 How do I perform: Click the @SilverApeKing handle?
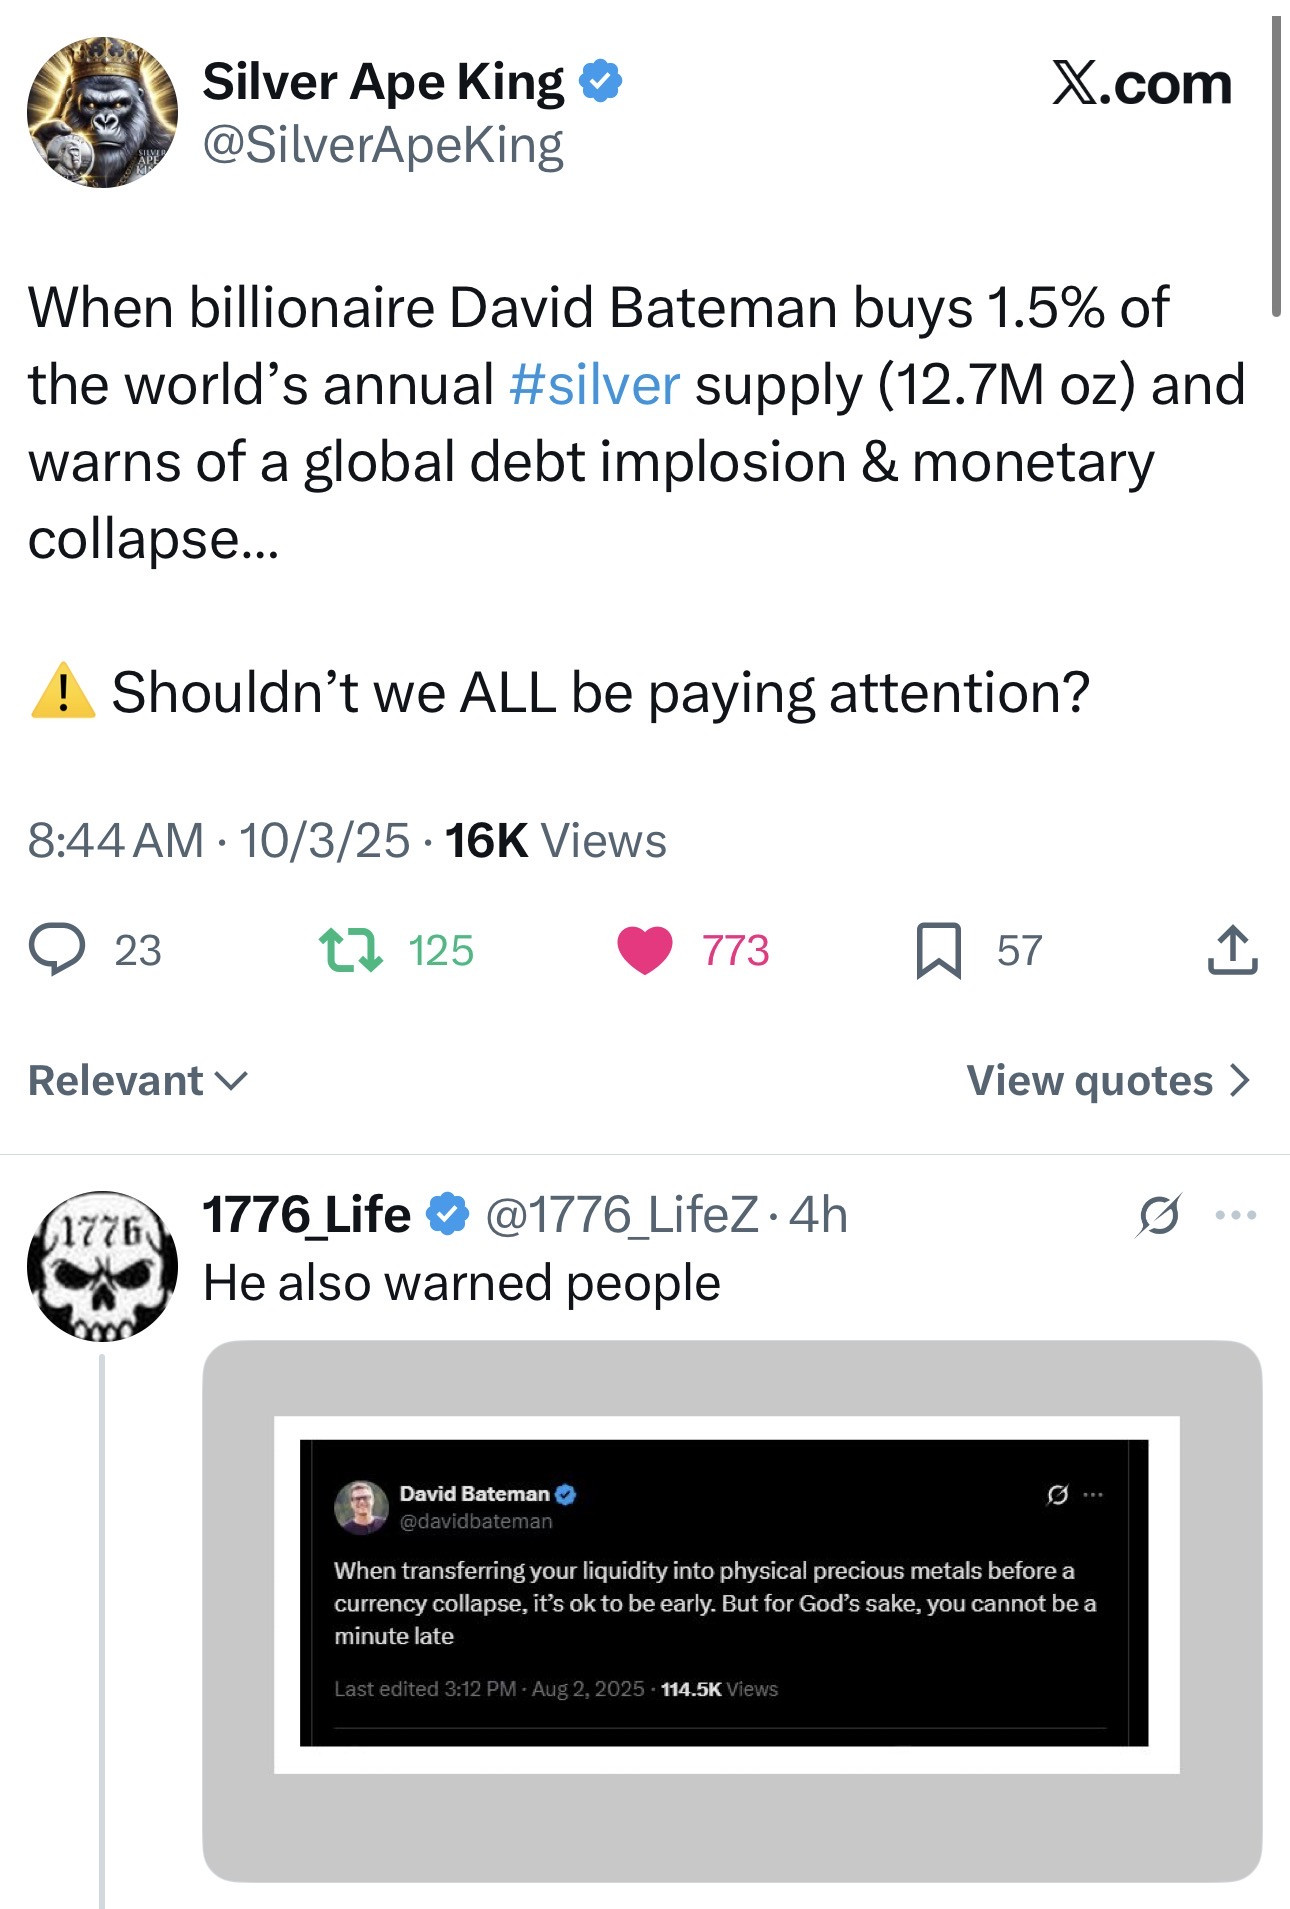[x=383, y=146]
